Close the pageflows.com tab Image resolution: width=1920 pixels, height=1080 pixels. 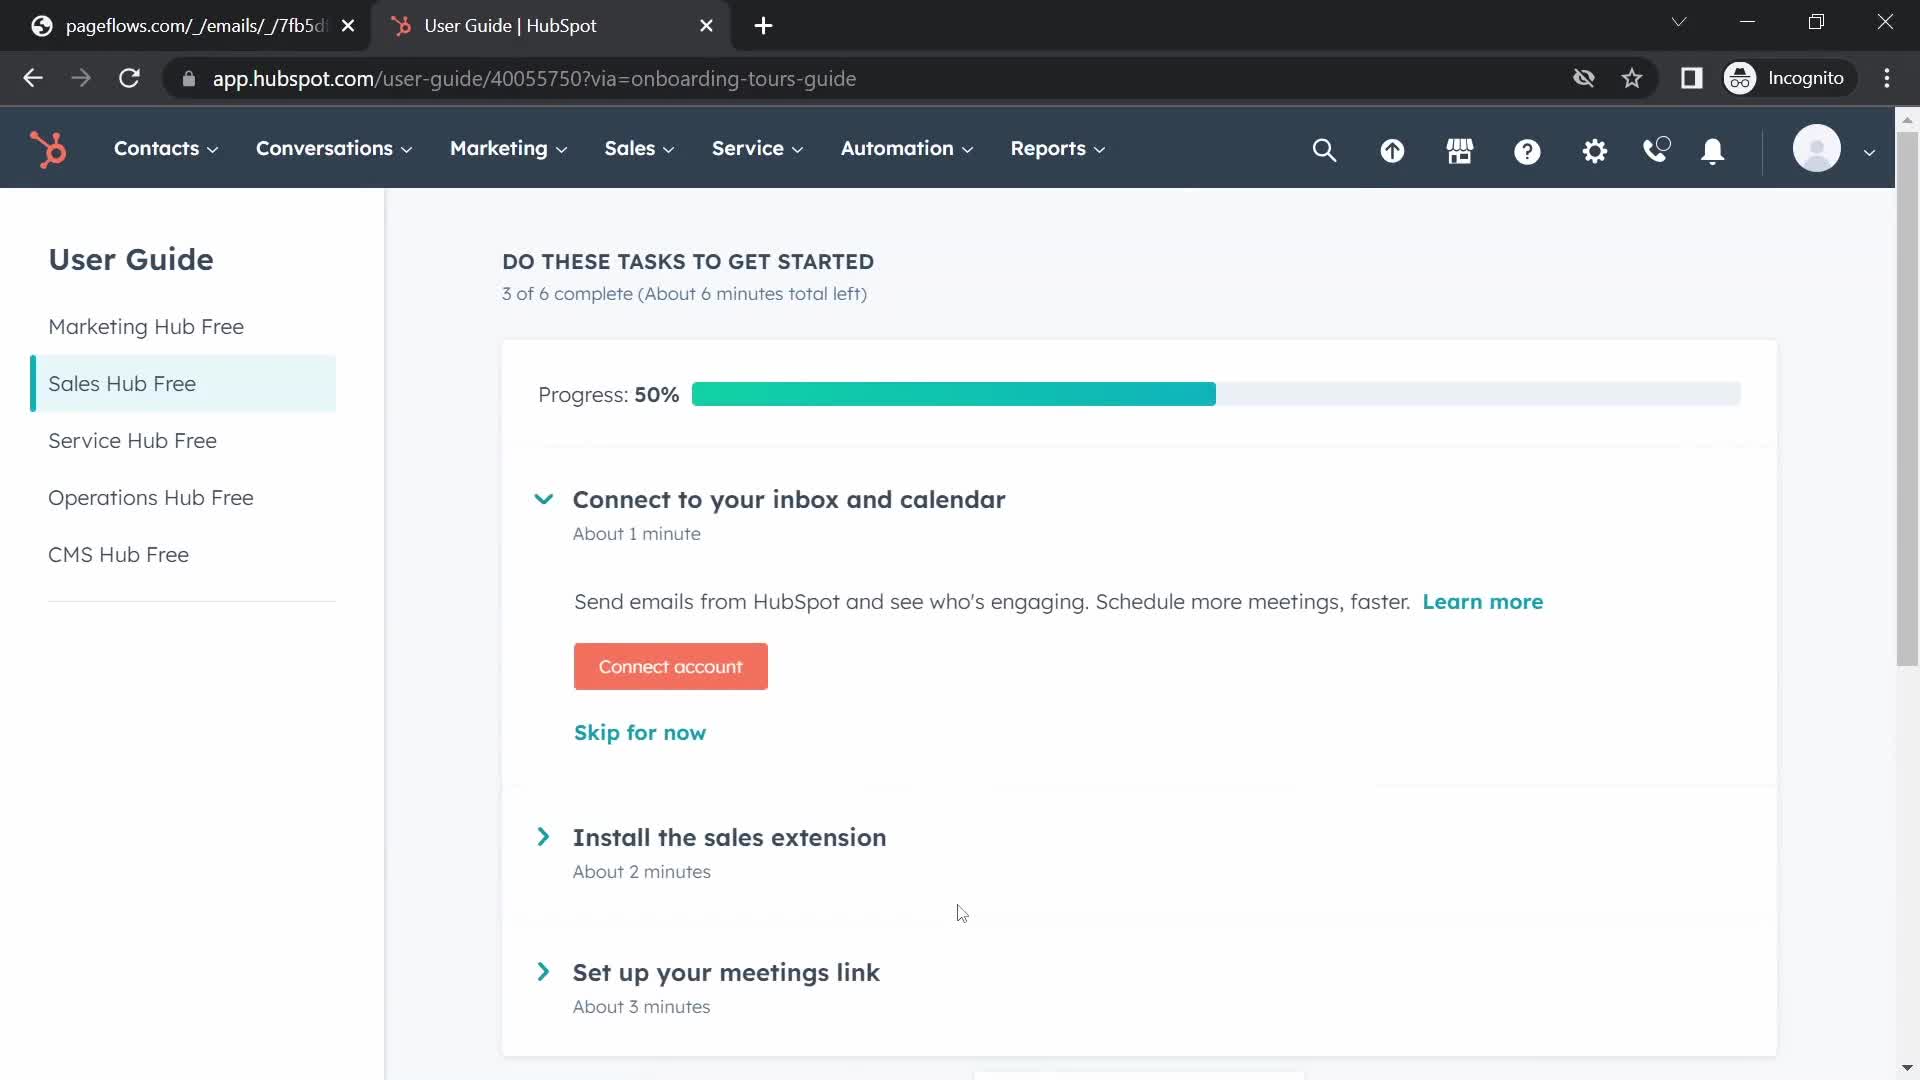pyautogui.click(x=348, y=26)
